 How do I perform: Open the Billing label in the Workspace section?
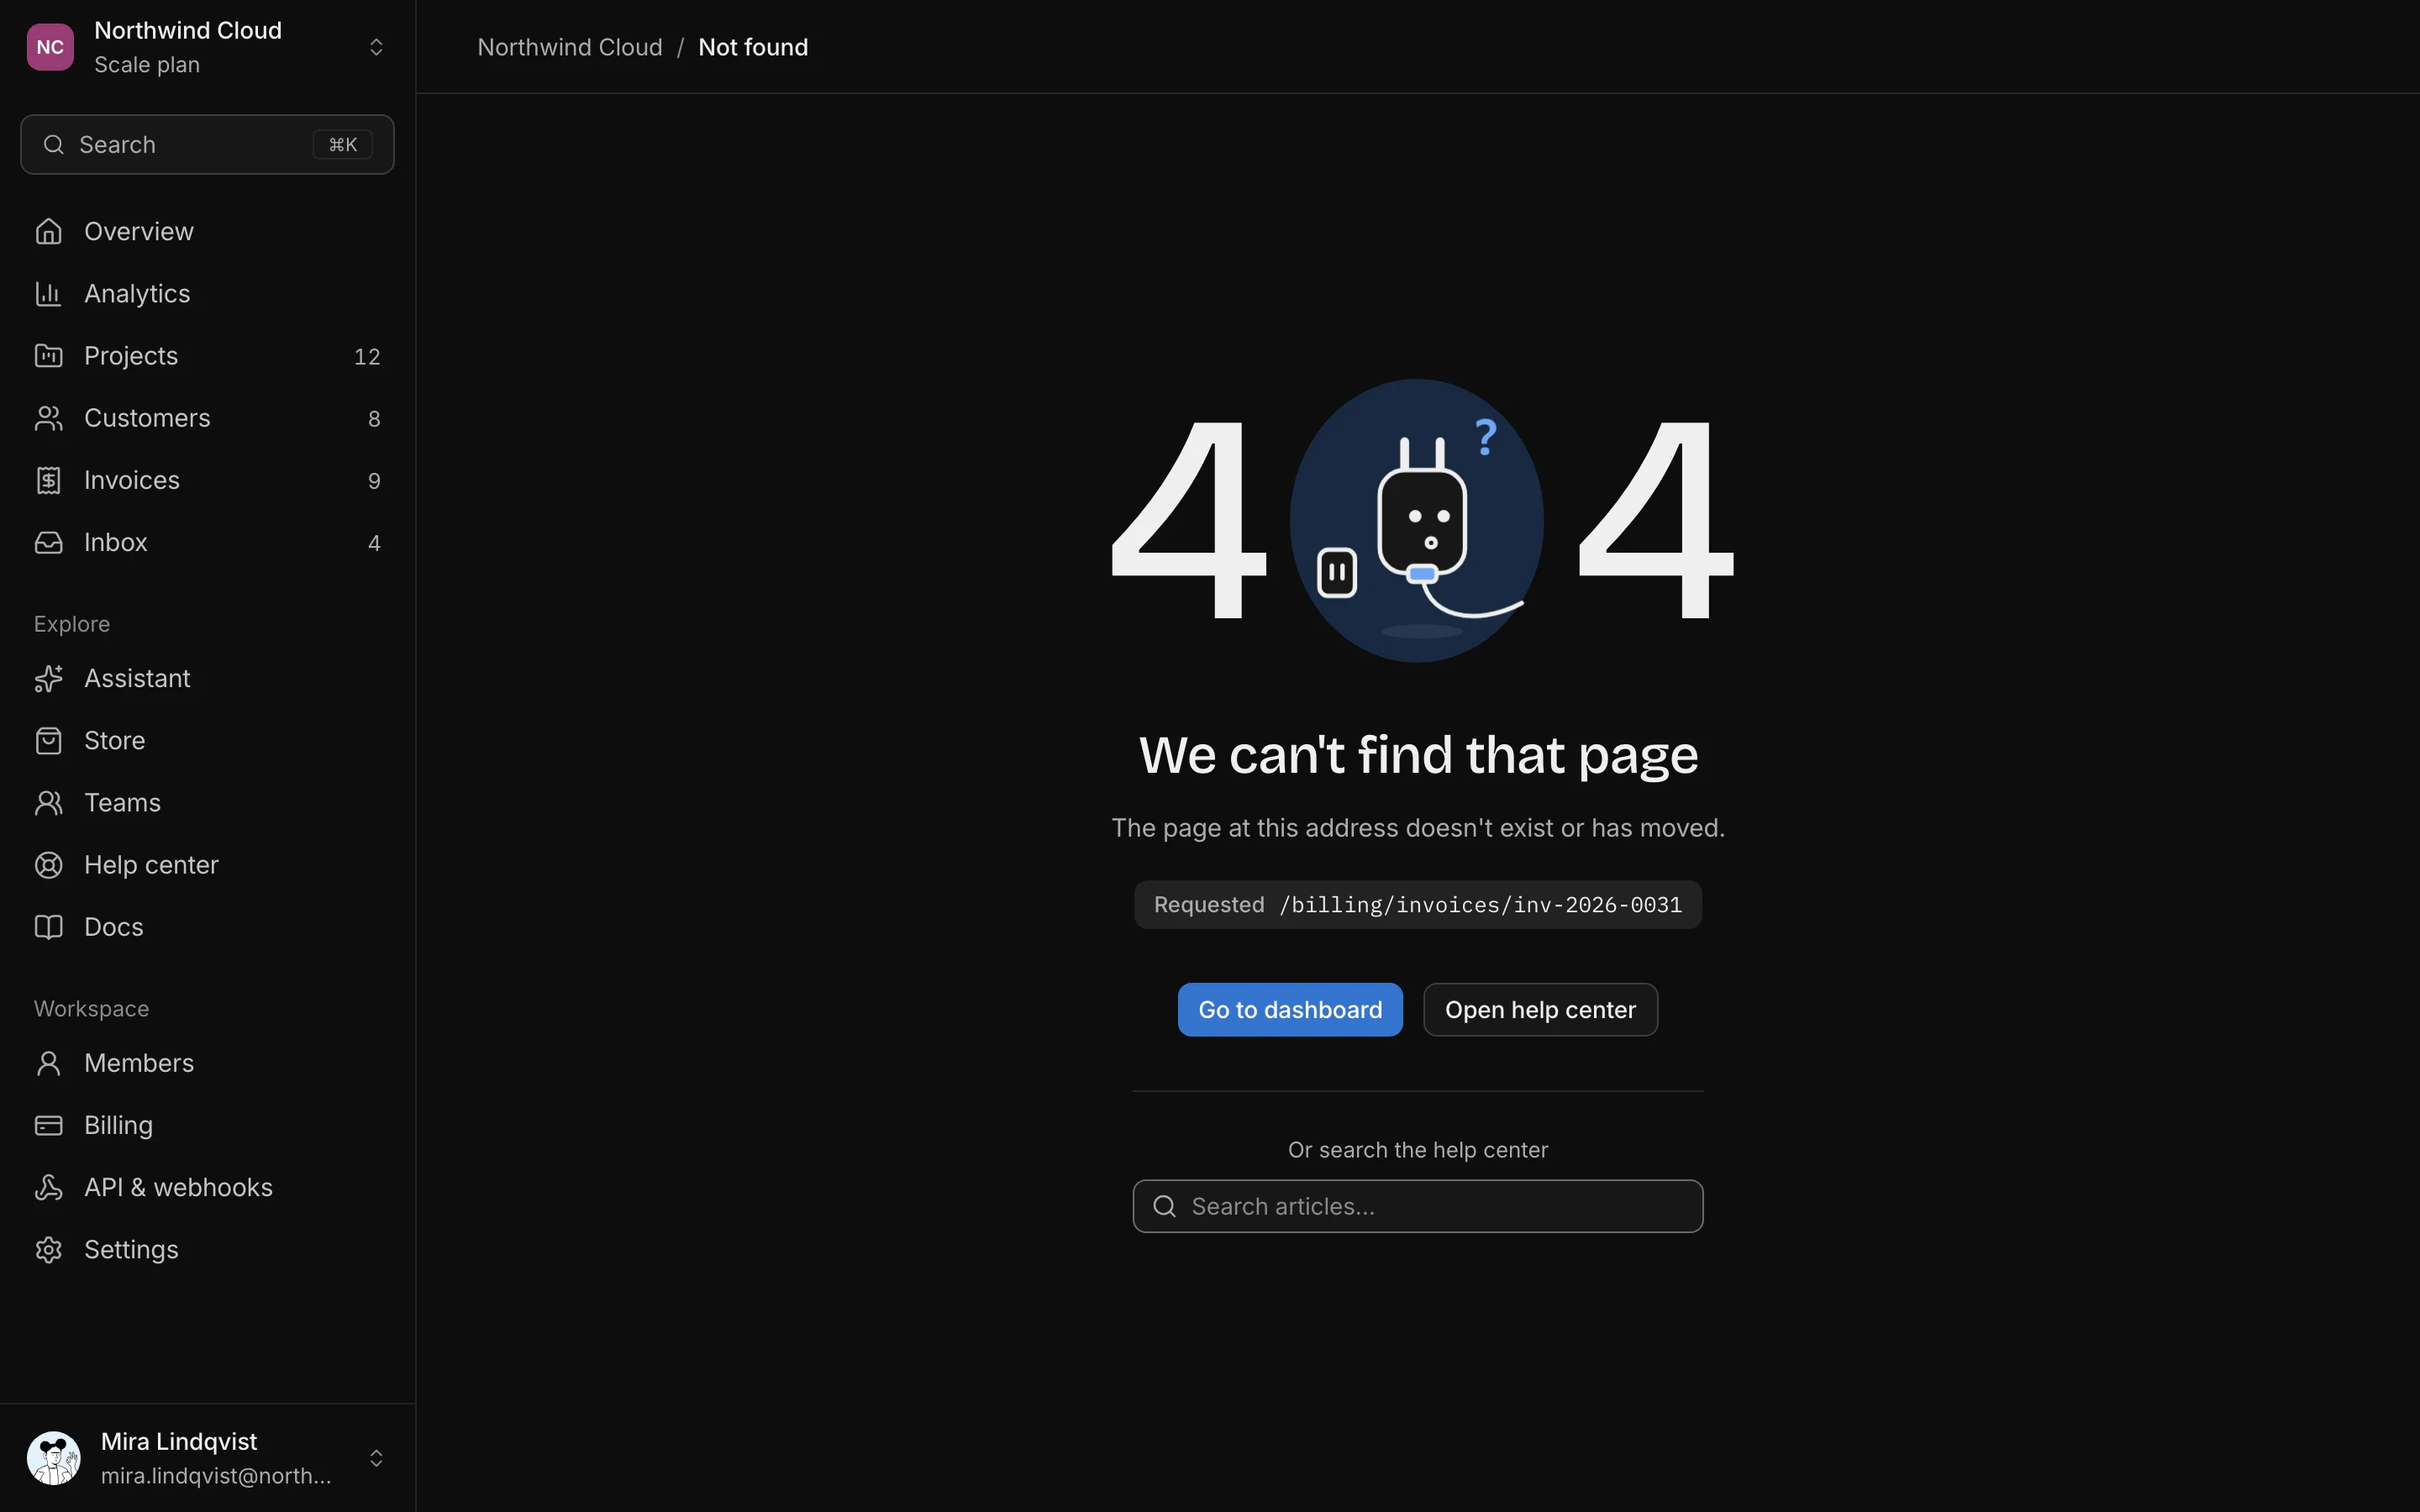[118, 1125]
